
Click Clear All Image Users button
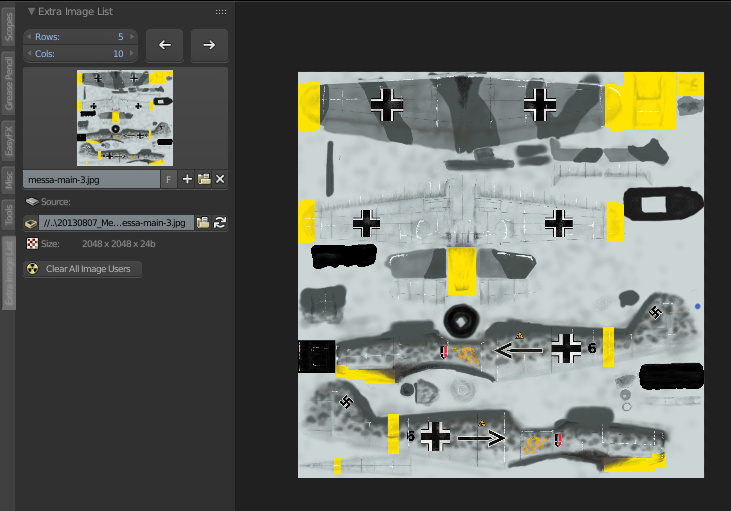(83, 269)
